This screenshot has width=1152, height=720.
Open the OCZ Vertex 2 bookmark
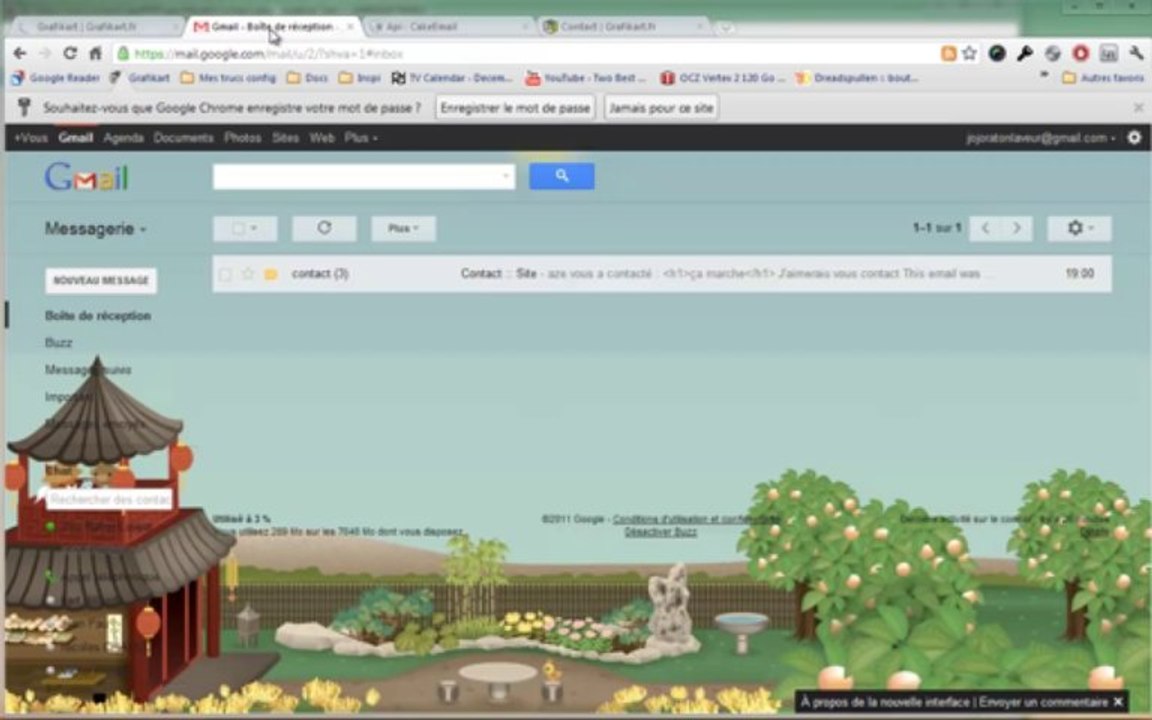[722, 77]
